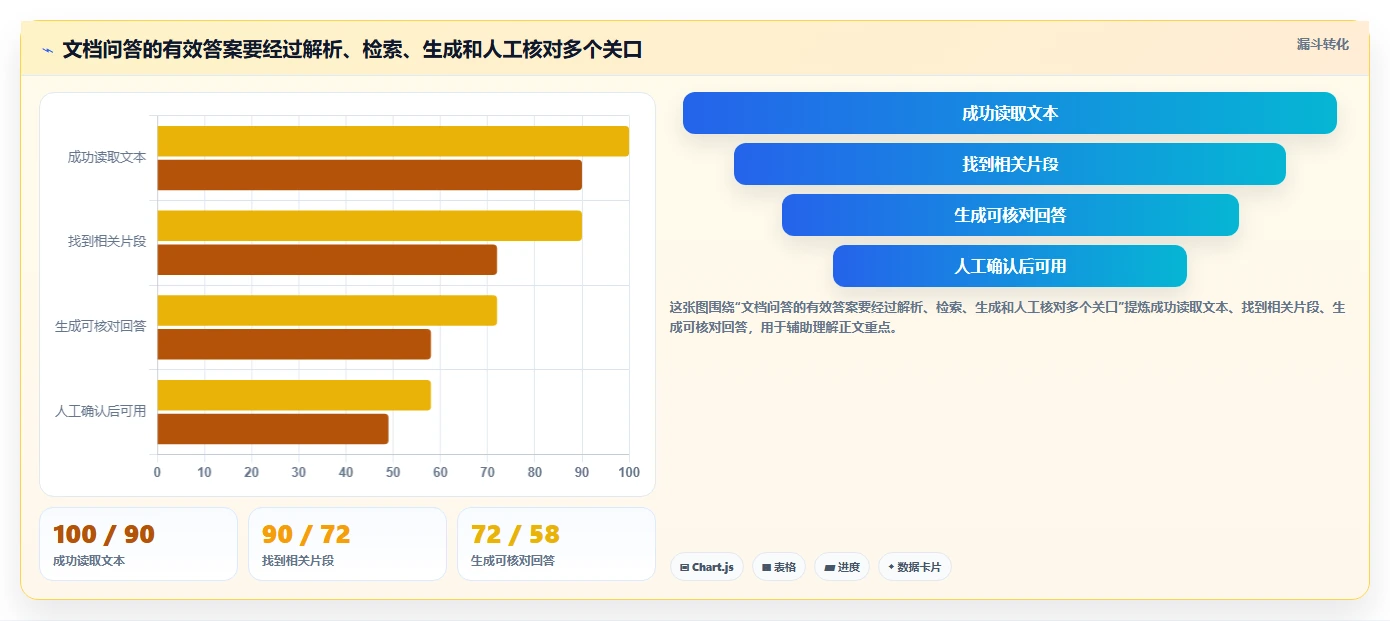1390x621 pixels.
Task: Click the 进度 tag chip
Action: [x=842, y=567]
